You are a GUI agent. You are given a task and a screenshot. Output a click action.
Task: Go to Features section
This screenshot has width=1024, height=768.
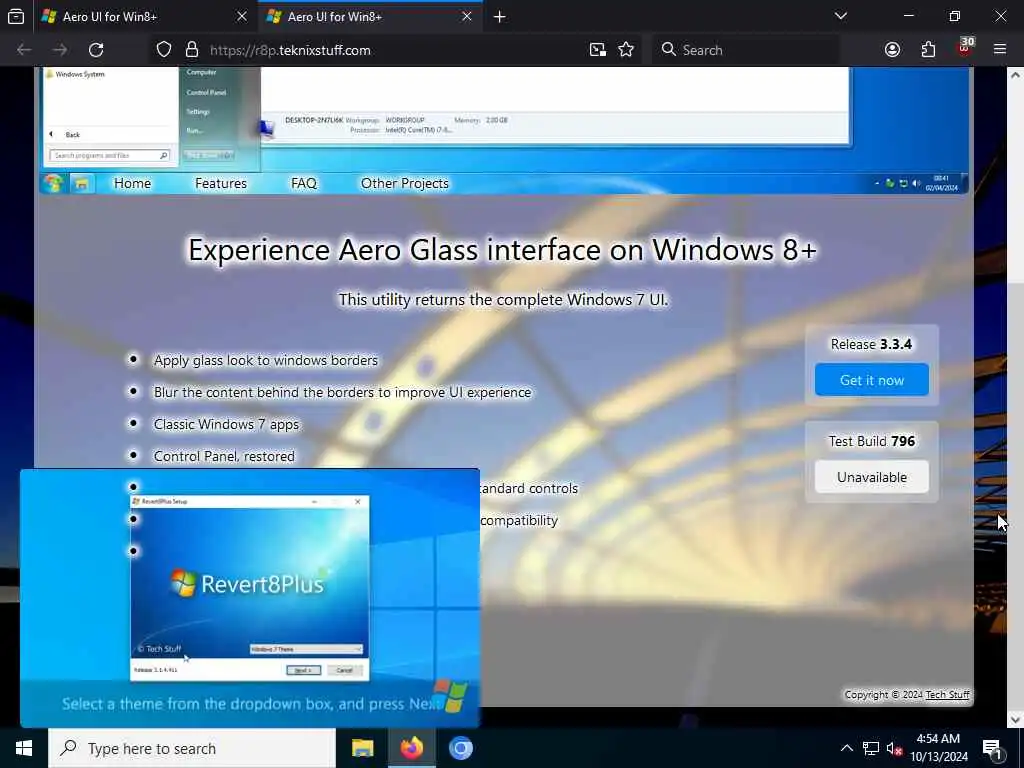tap(221, 184)
